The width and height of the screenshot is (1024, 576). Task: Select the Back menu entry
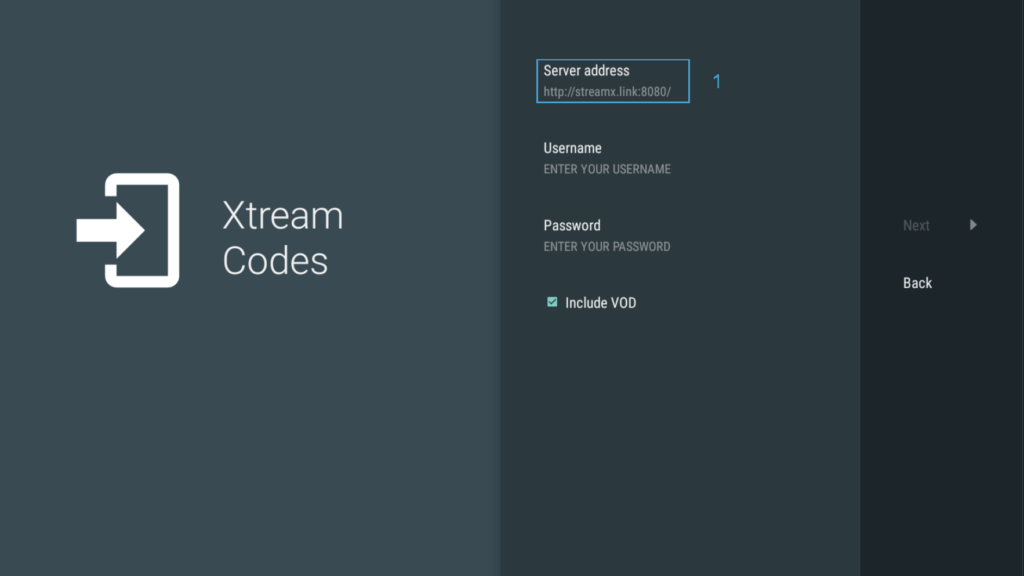[916, 283]
